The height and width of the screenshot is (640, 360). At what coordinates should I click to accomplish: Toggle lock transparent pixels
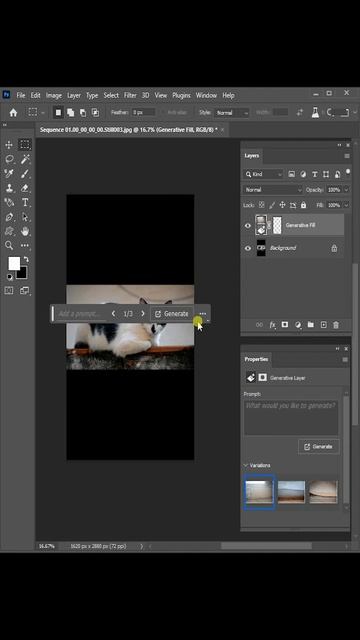pos(262,205)
